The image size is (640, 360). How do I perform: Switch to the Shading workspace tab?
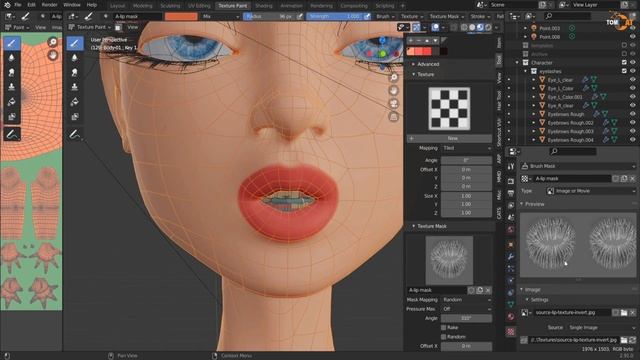click(264, 6)
